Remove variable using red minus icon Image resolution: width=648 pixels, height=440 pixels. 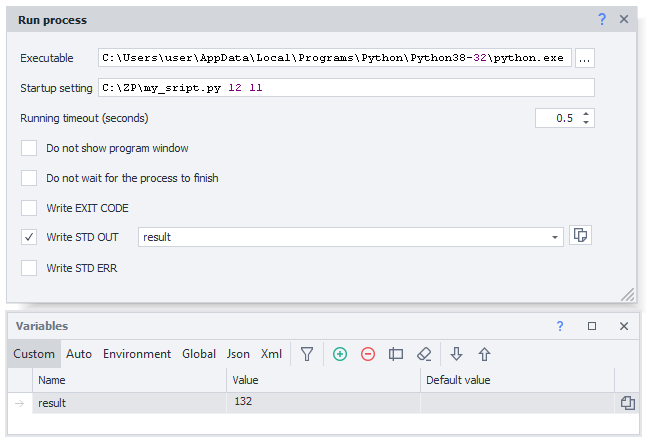[x=368, y=354]
